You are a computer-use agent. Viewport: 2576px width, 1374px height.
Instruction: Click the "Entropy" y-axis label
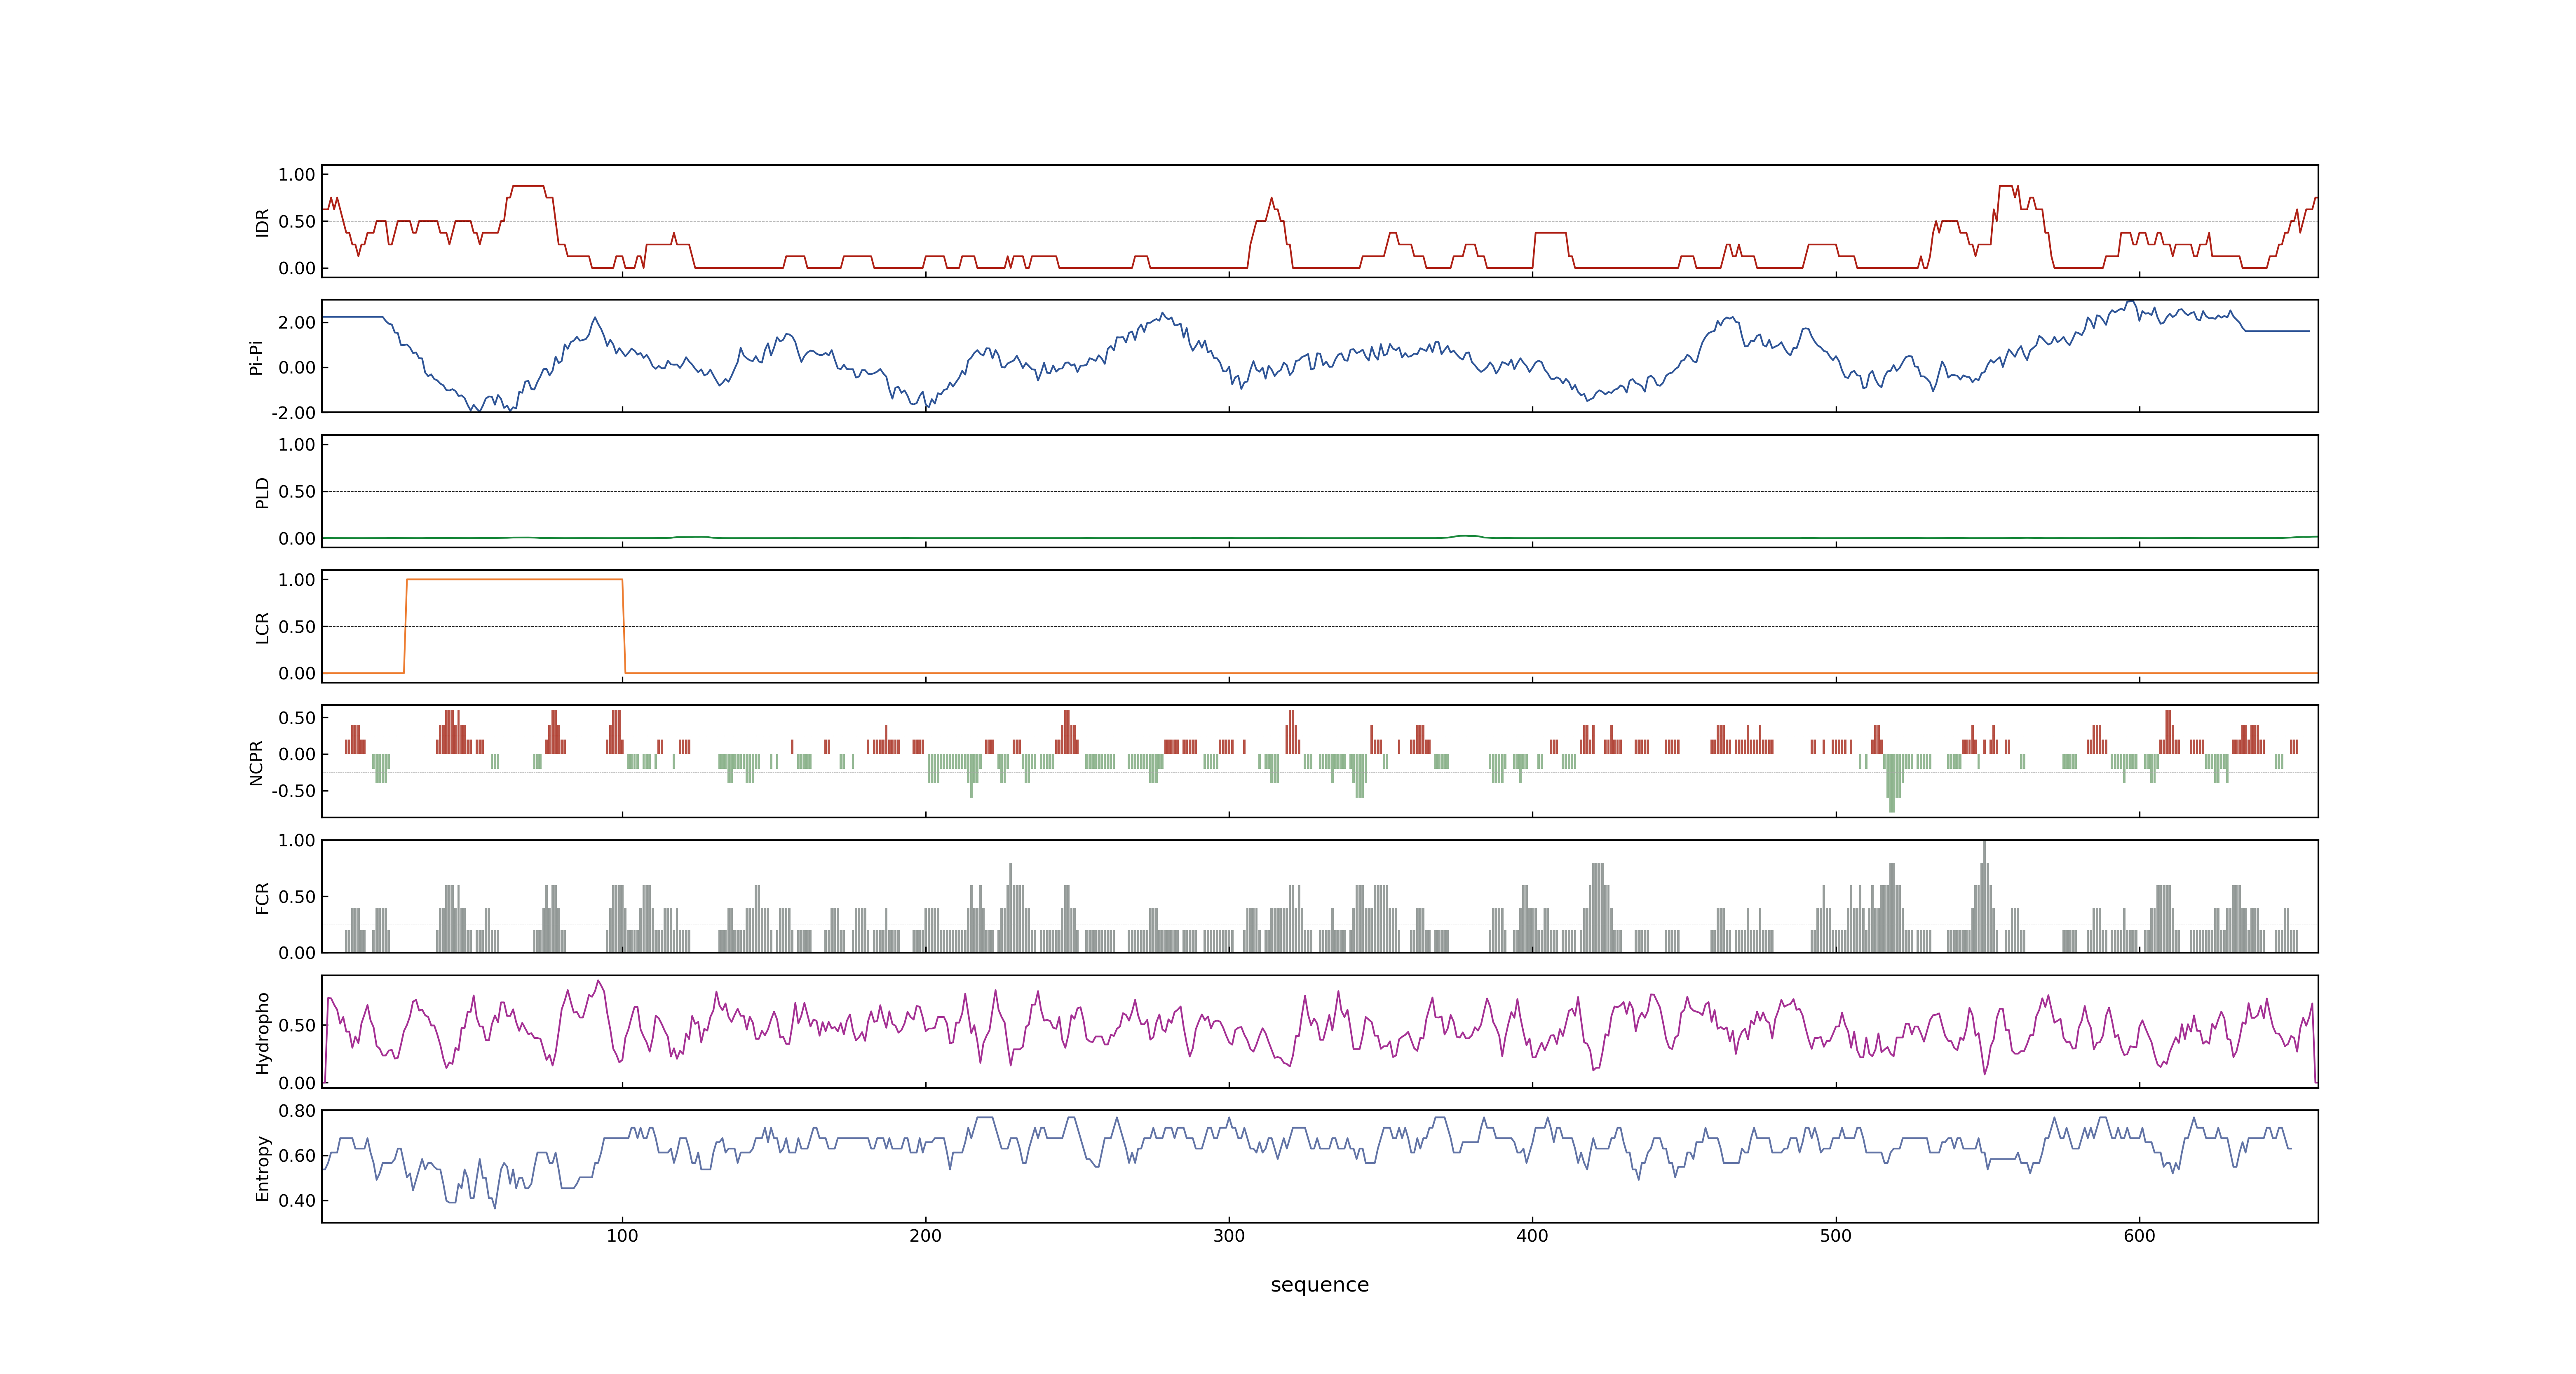click(263, 1168)
